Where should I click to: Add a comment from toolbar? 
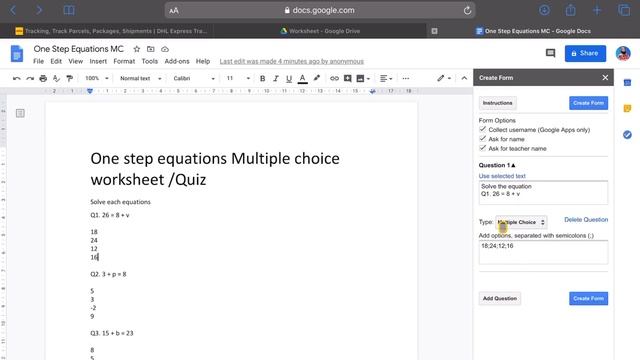click(x=347, y=78)
